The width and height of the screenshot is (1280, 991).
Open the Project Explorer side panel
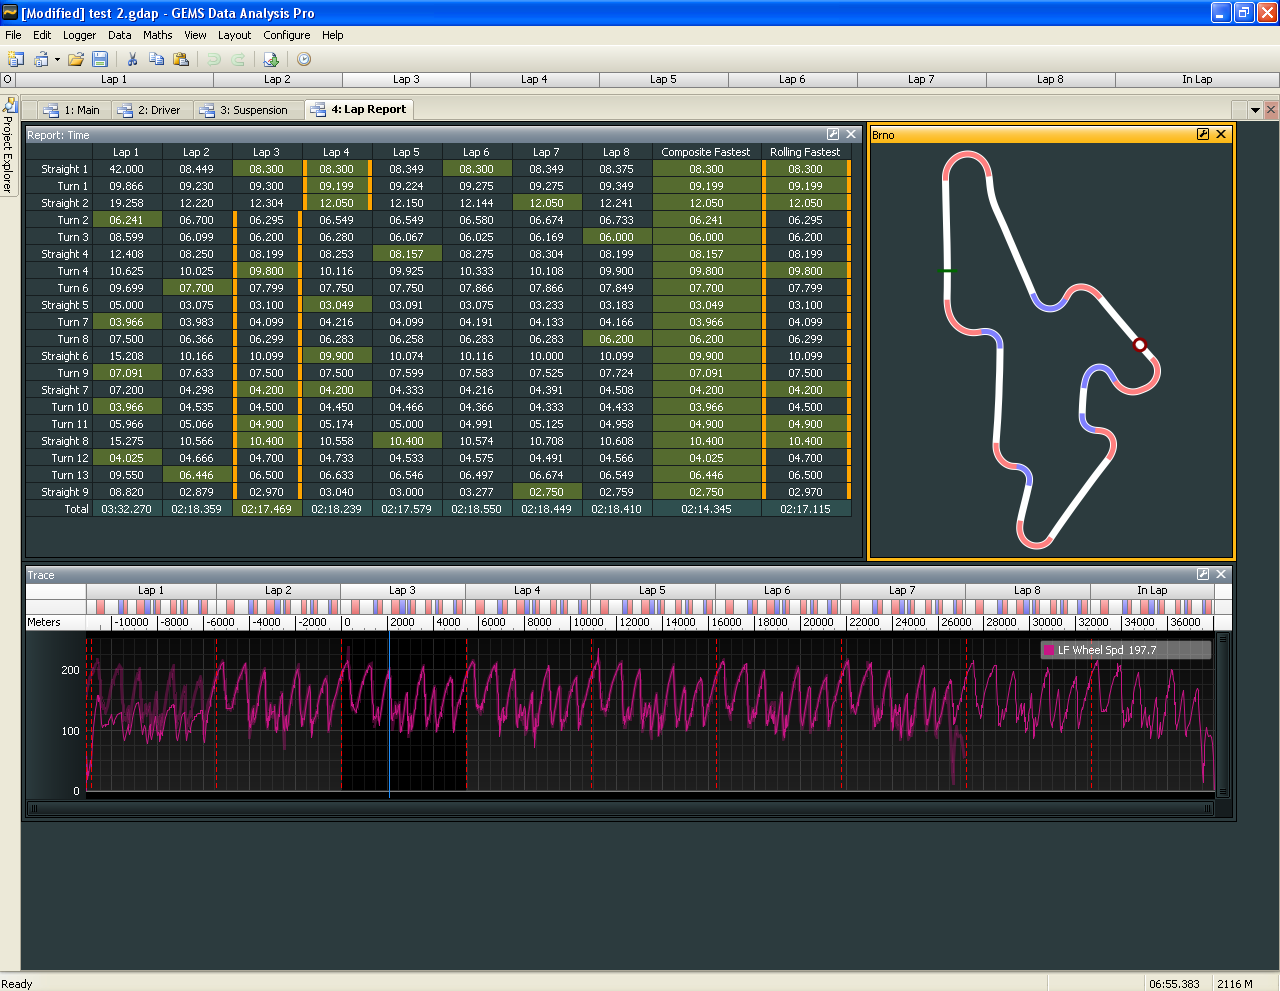click(9, 145)
